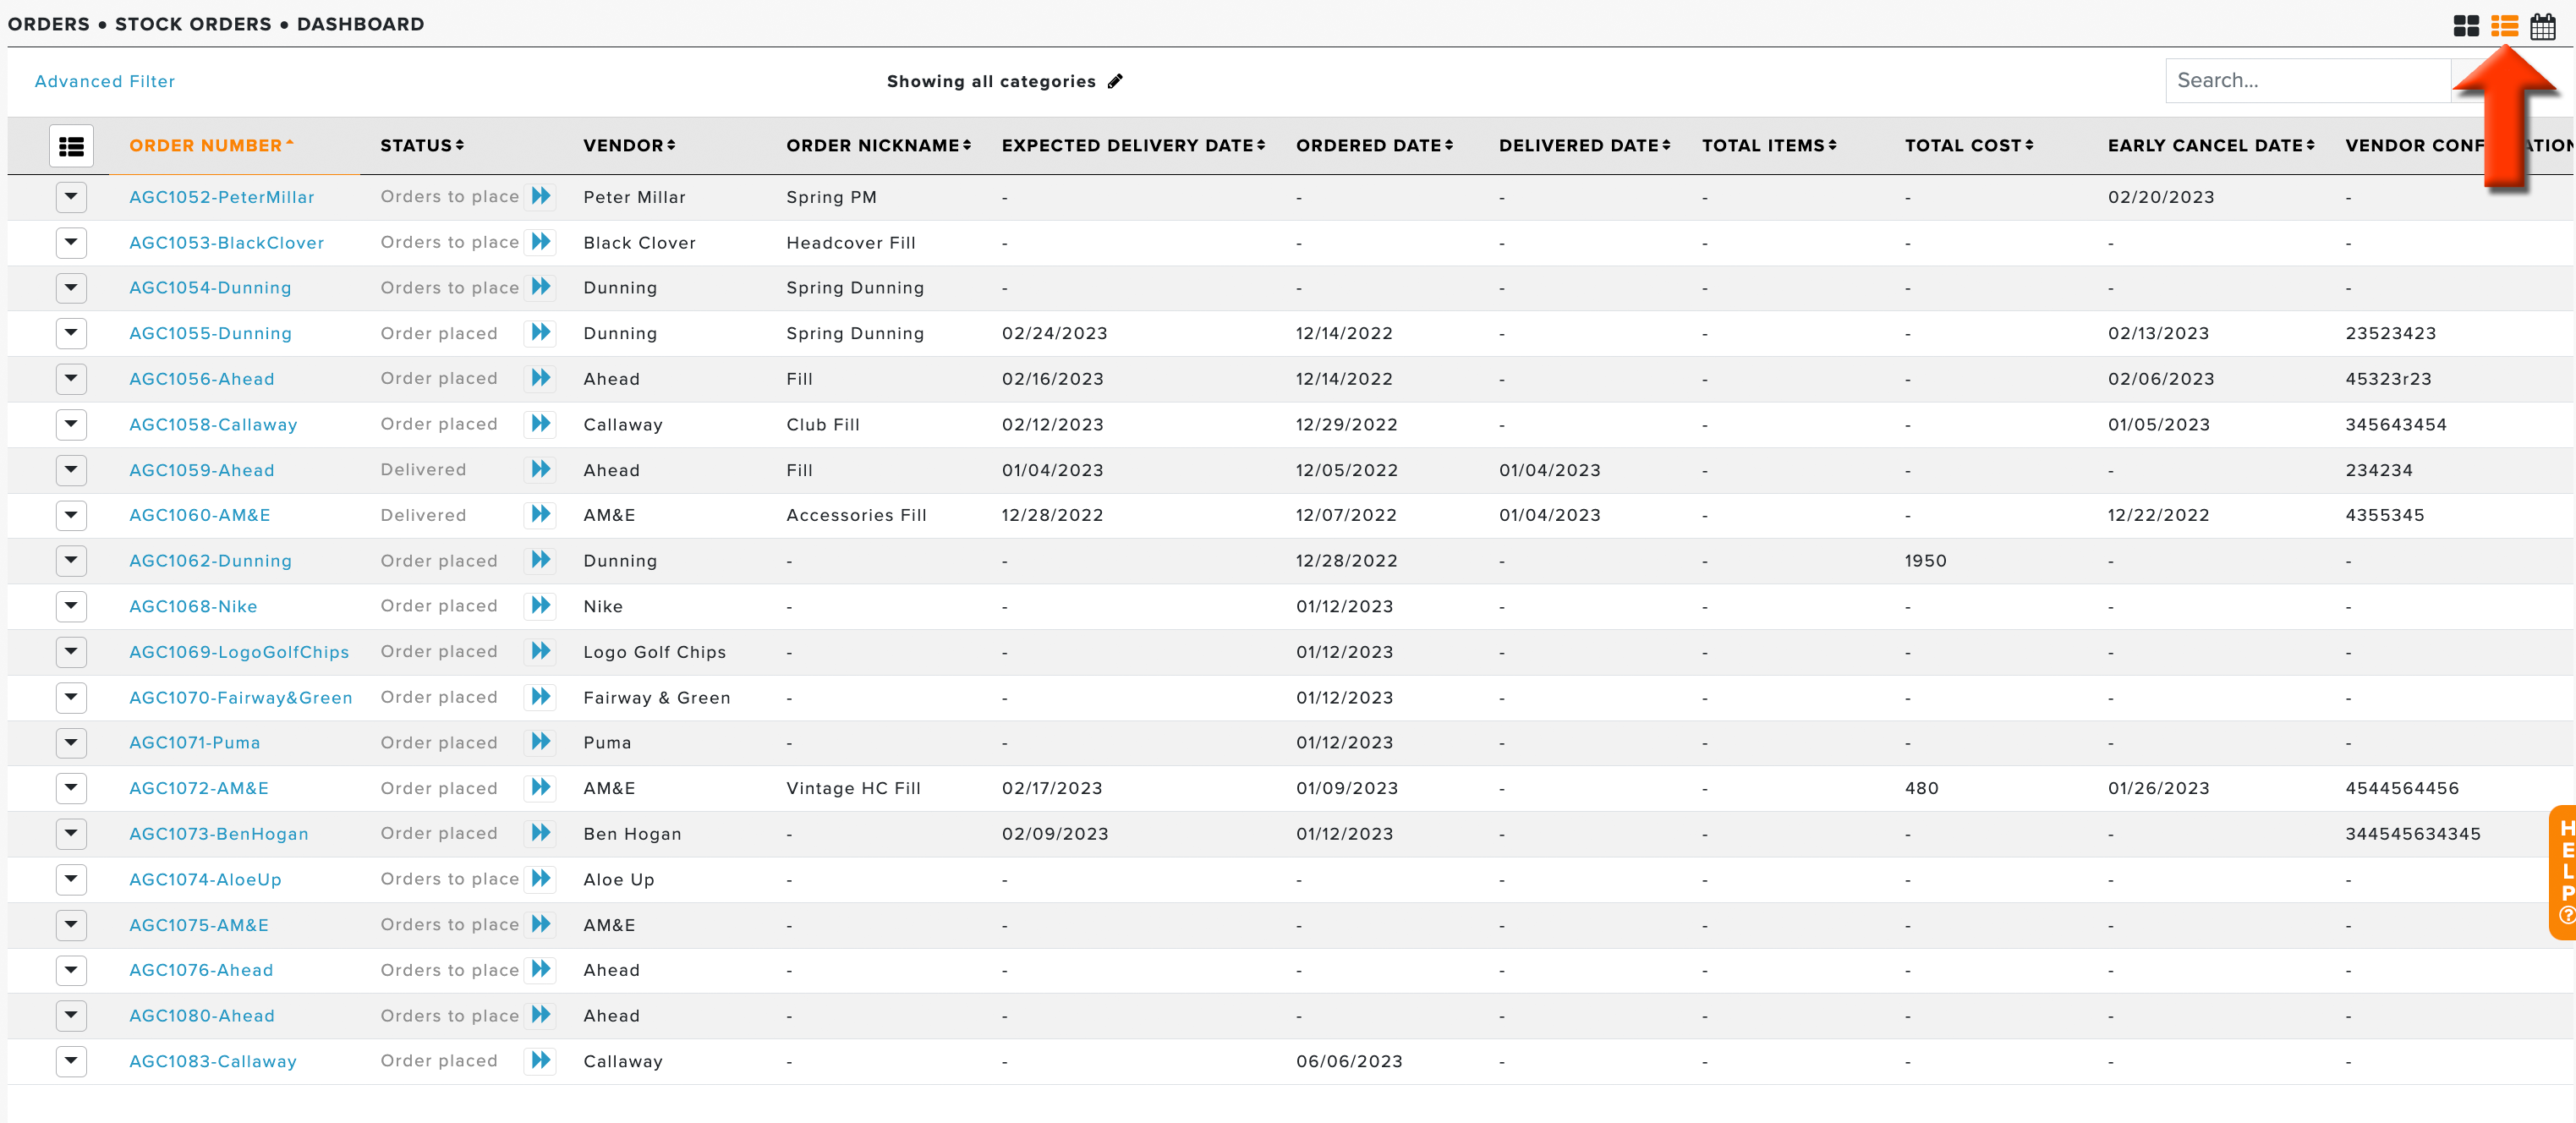Expand row menu for AGC1052-PeterMillar
The image size is (2576, 1123).
[71, 197]
